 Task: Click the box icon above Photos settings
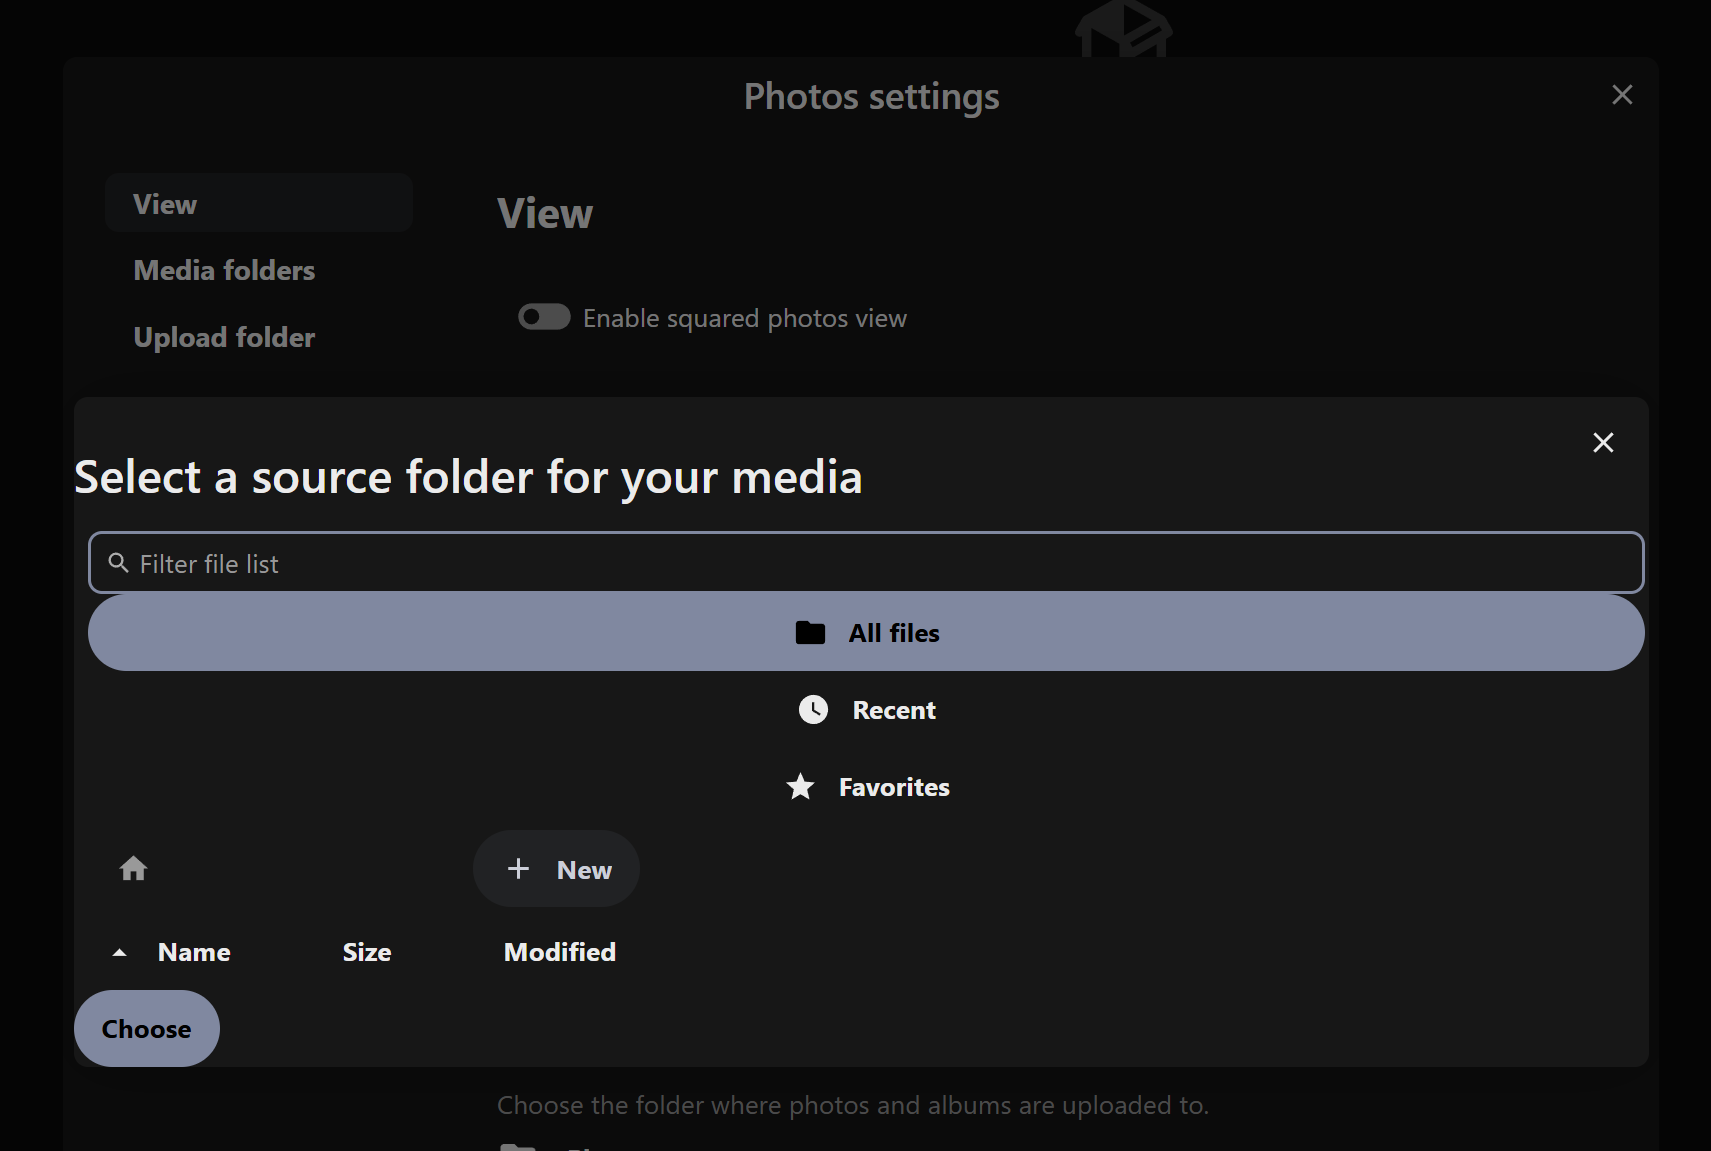click(1123, 28)
